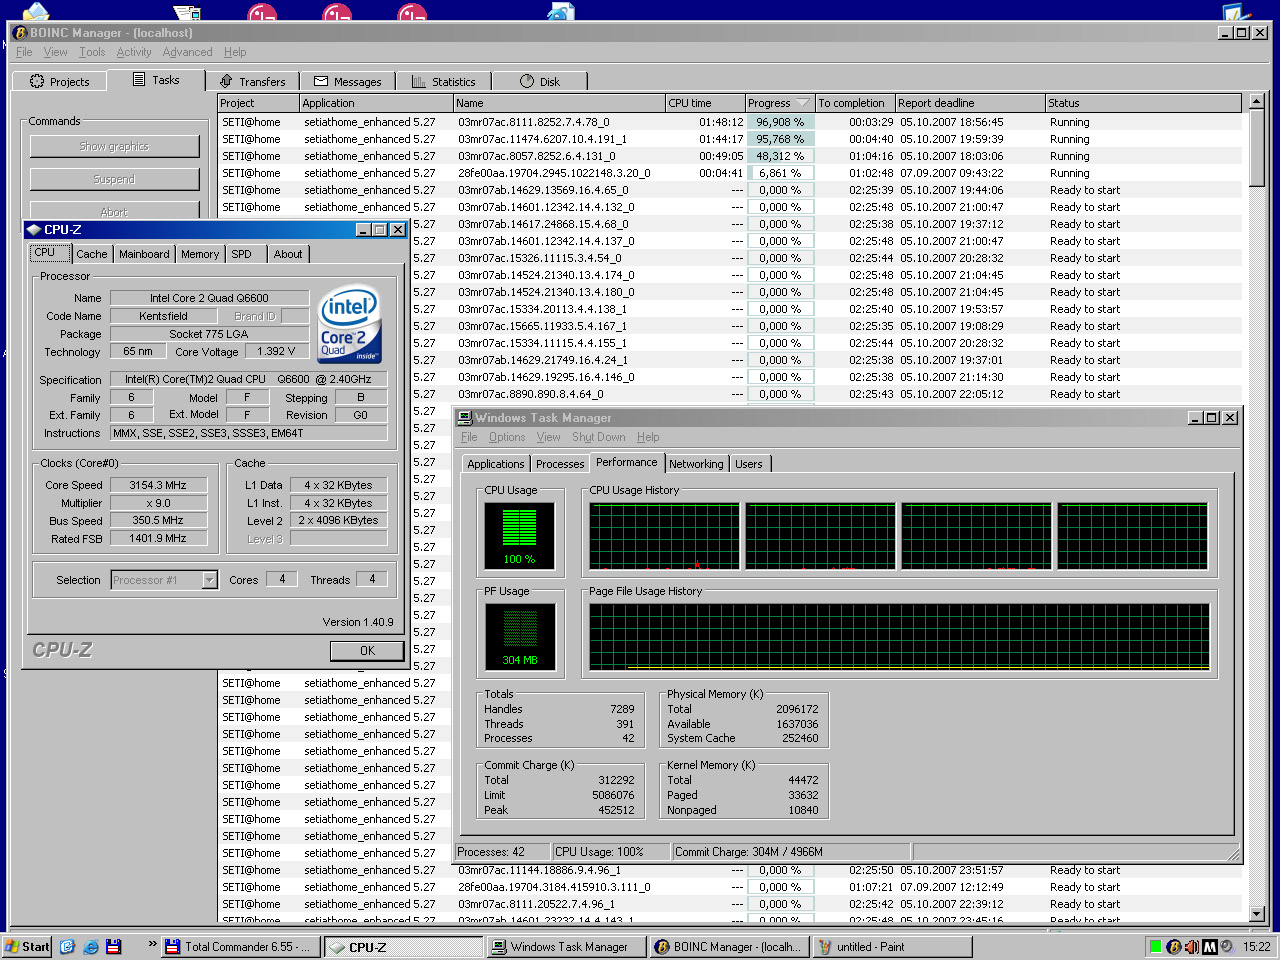
Task: Sort tasks by Report deadline column
Action: (969, 103)
